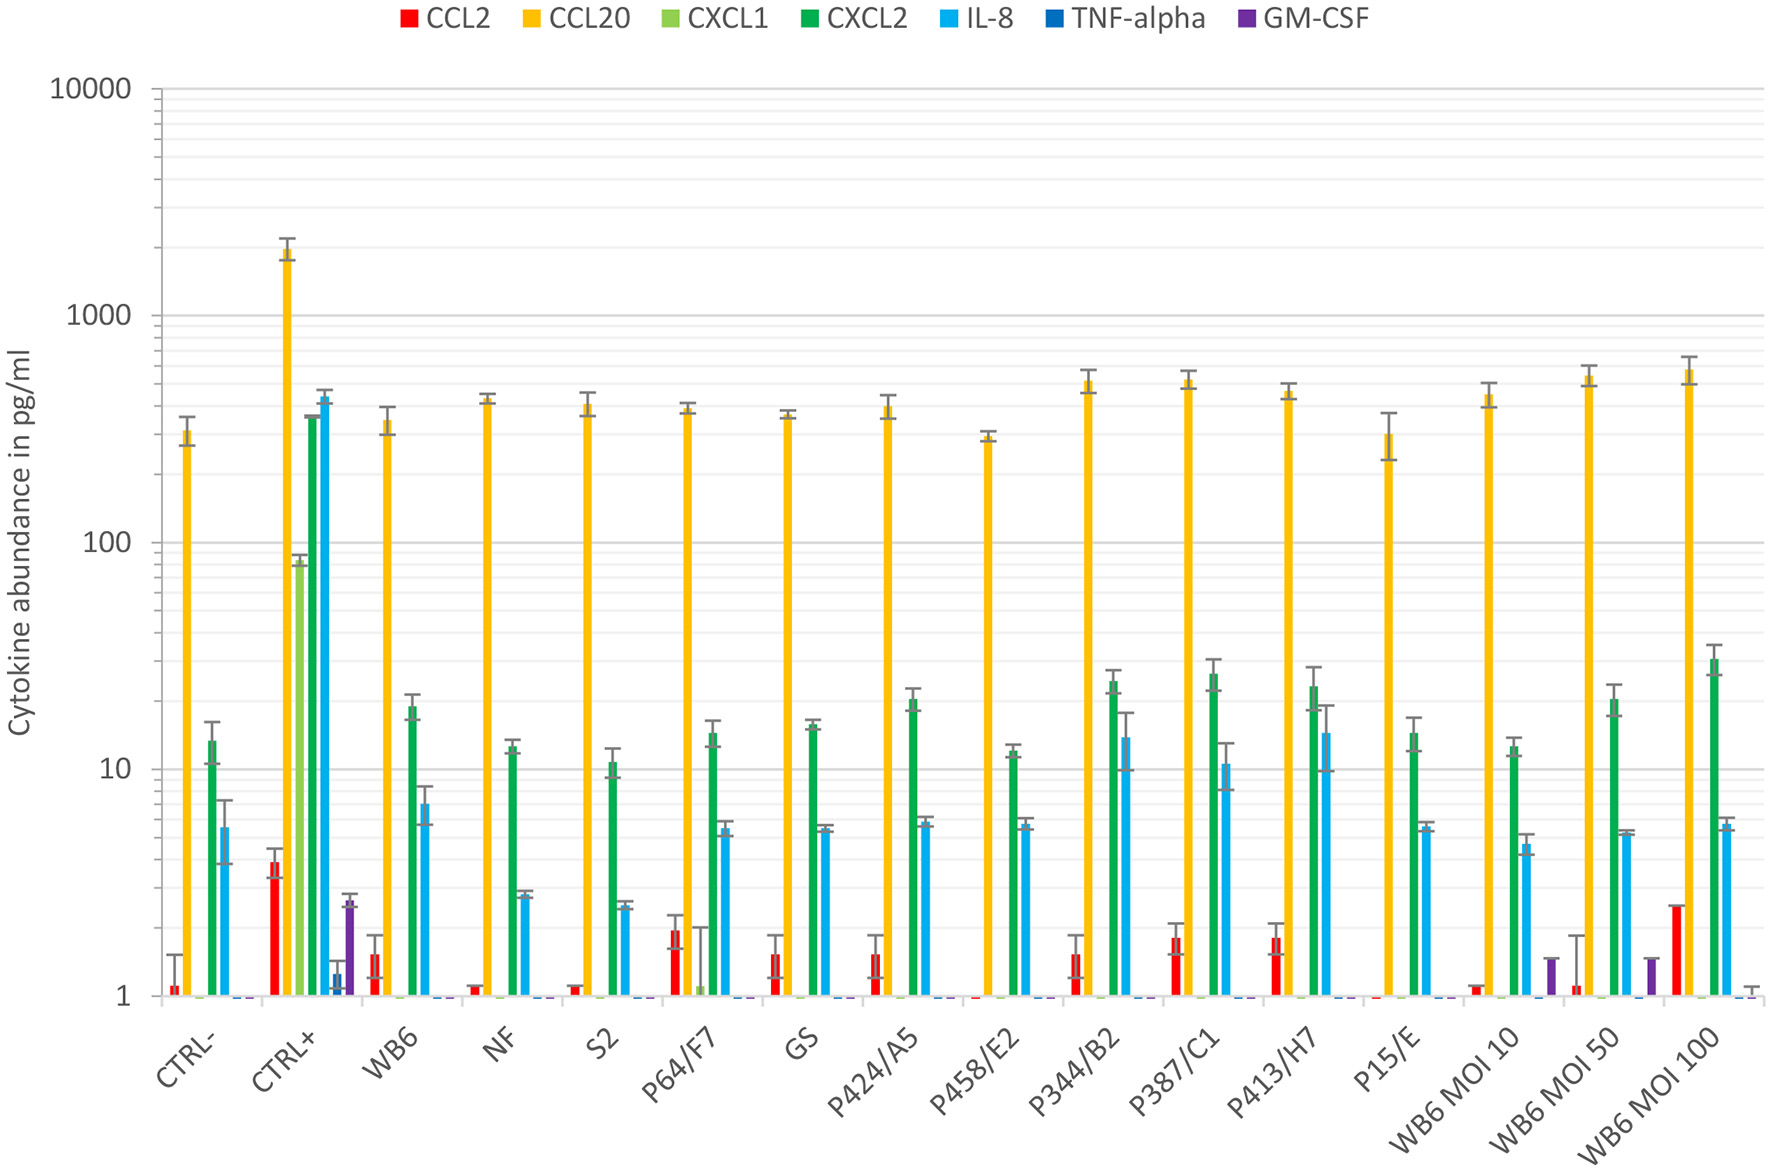Click the CTRL+ x-axis category label
The width and height of the screenshot is (1772, 1172).
pos(285,1061)
